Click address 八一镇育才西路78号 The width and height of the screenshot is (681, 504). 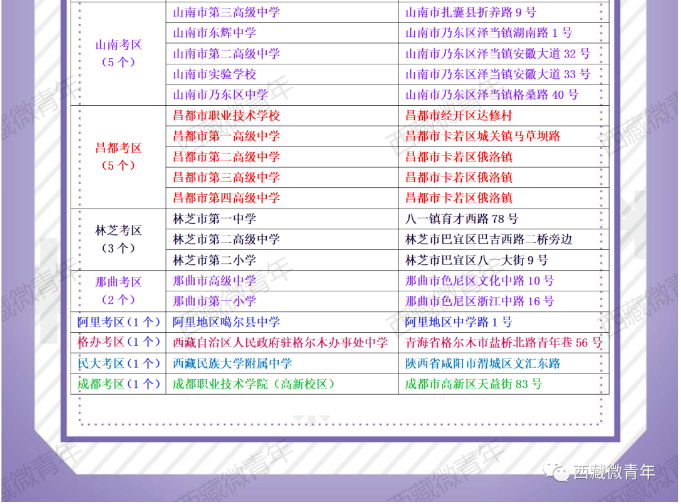point(462,219)
